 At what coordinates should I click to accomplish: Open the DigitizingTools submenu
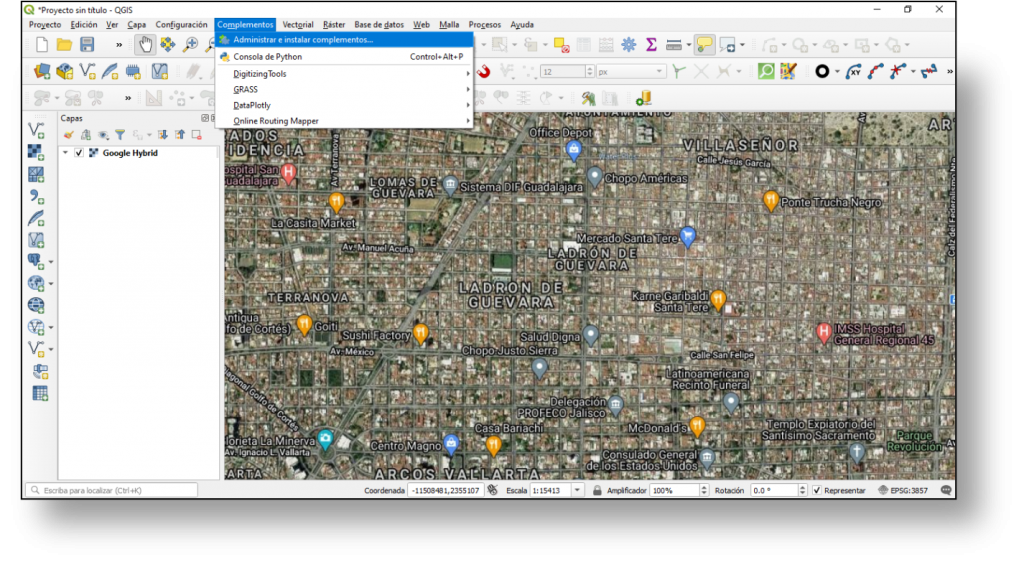344,74
